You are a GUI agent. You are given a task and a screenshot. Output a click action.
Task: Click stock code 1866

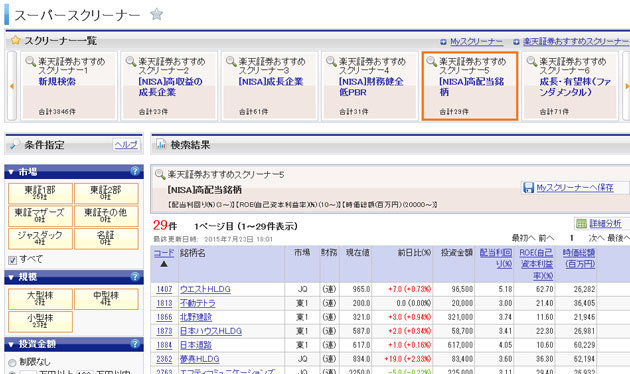(x=164, y=317)
